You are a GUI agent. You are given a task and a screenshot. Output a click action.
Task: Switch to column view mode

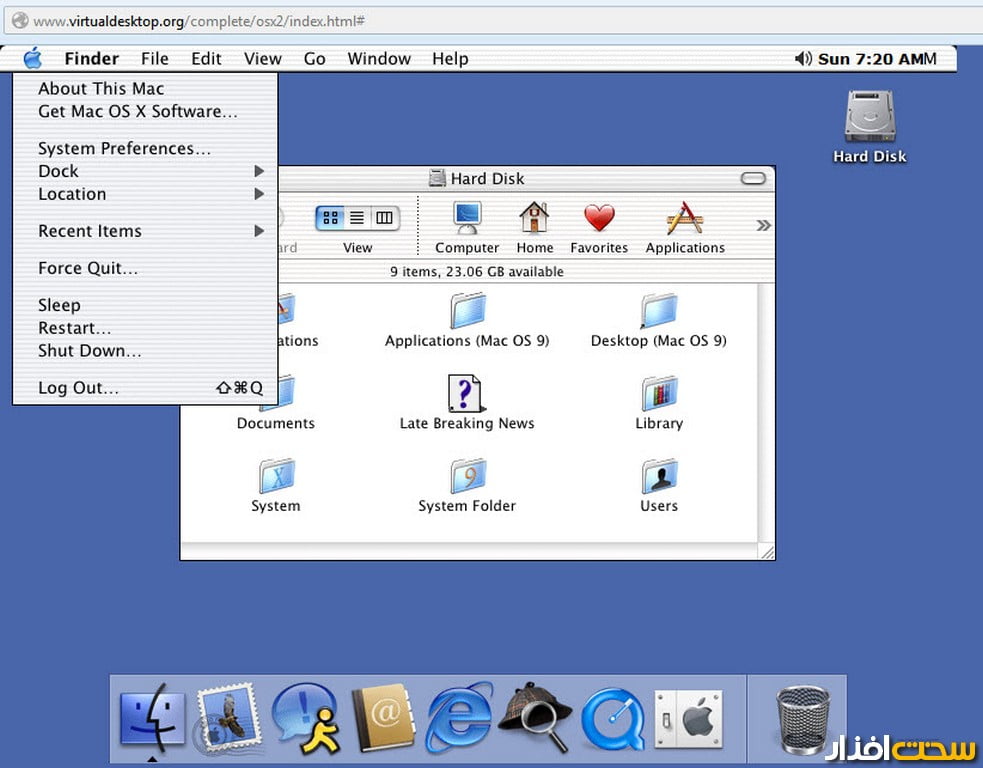pos(384,218)
